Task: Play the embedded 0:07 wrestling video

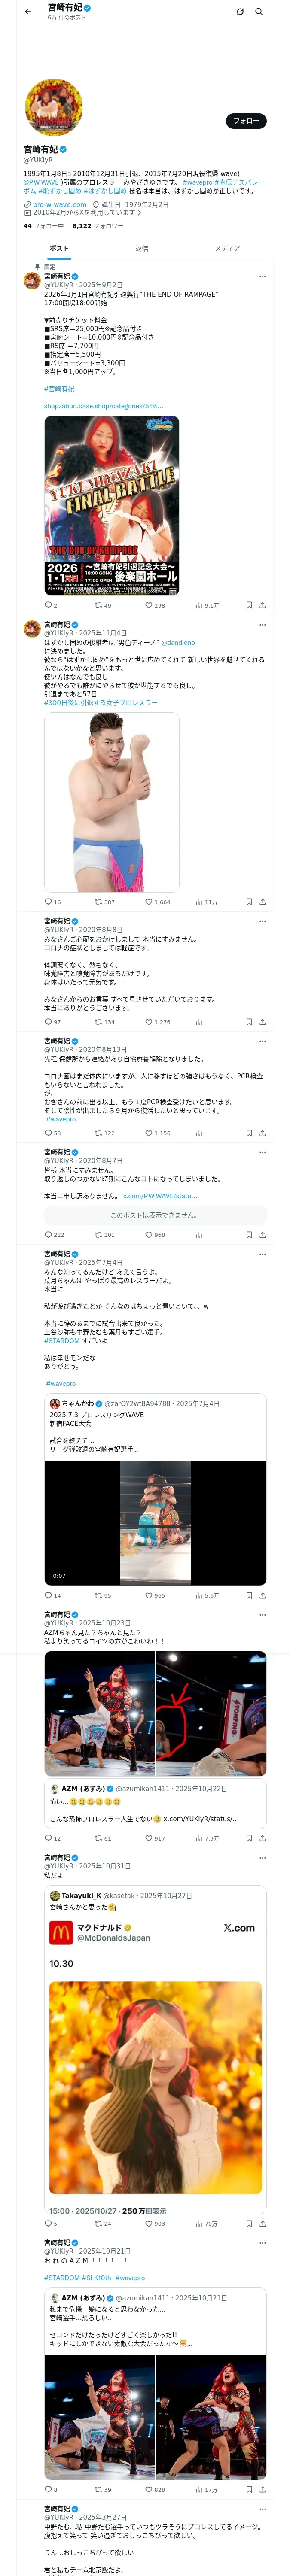Action: point(155,1522)
